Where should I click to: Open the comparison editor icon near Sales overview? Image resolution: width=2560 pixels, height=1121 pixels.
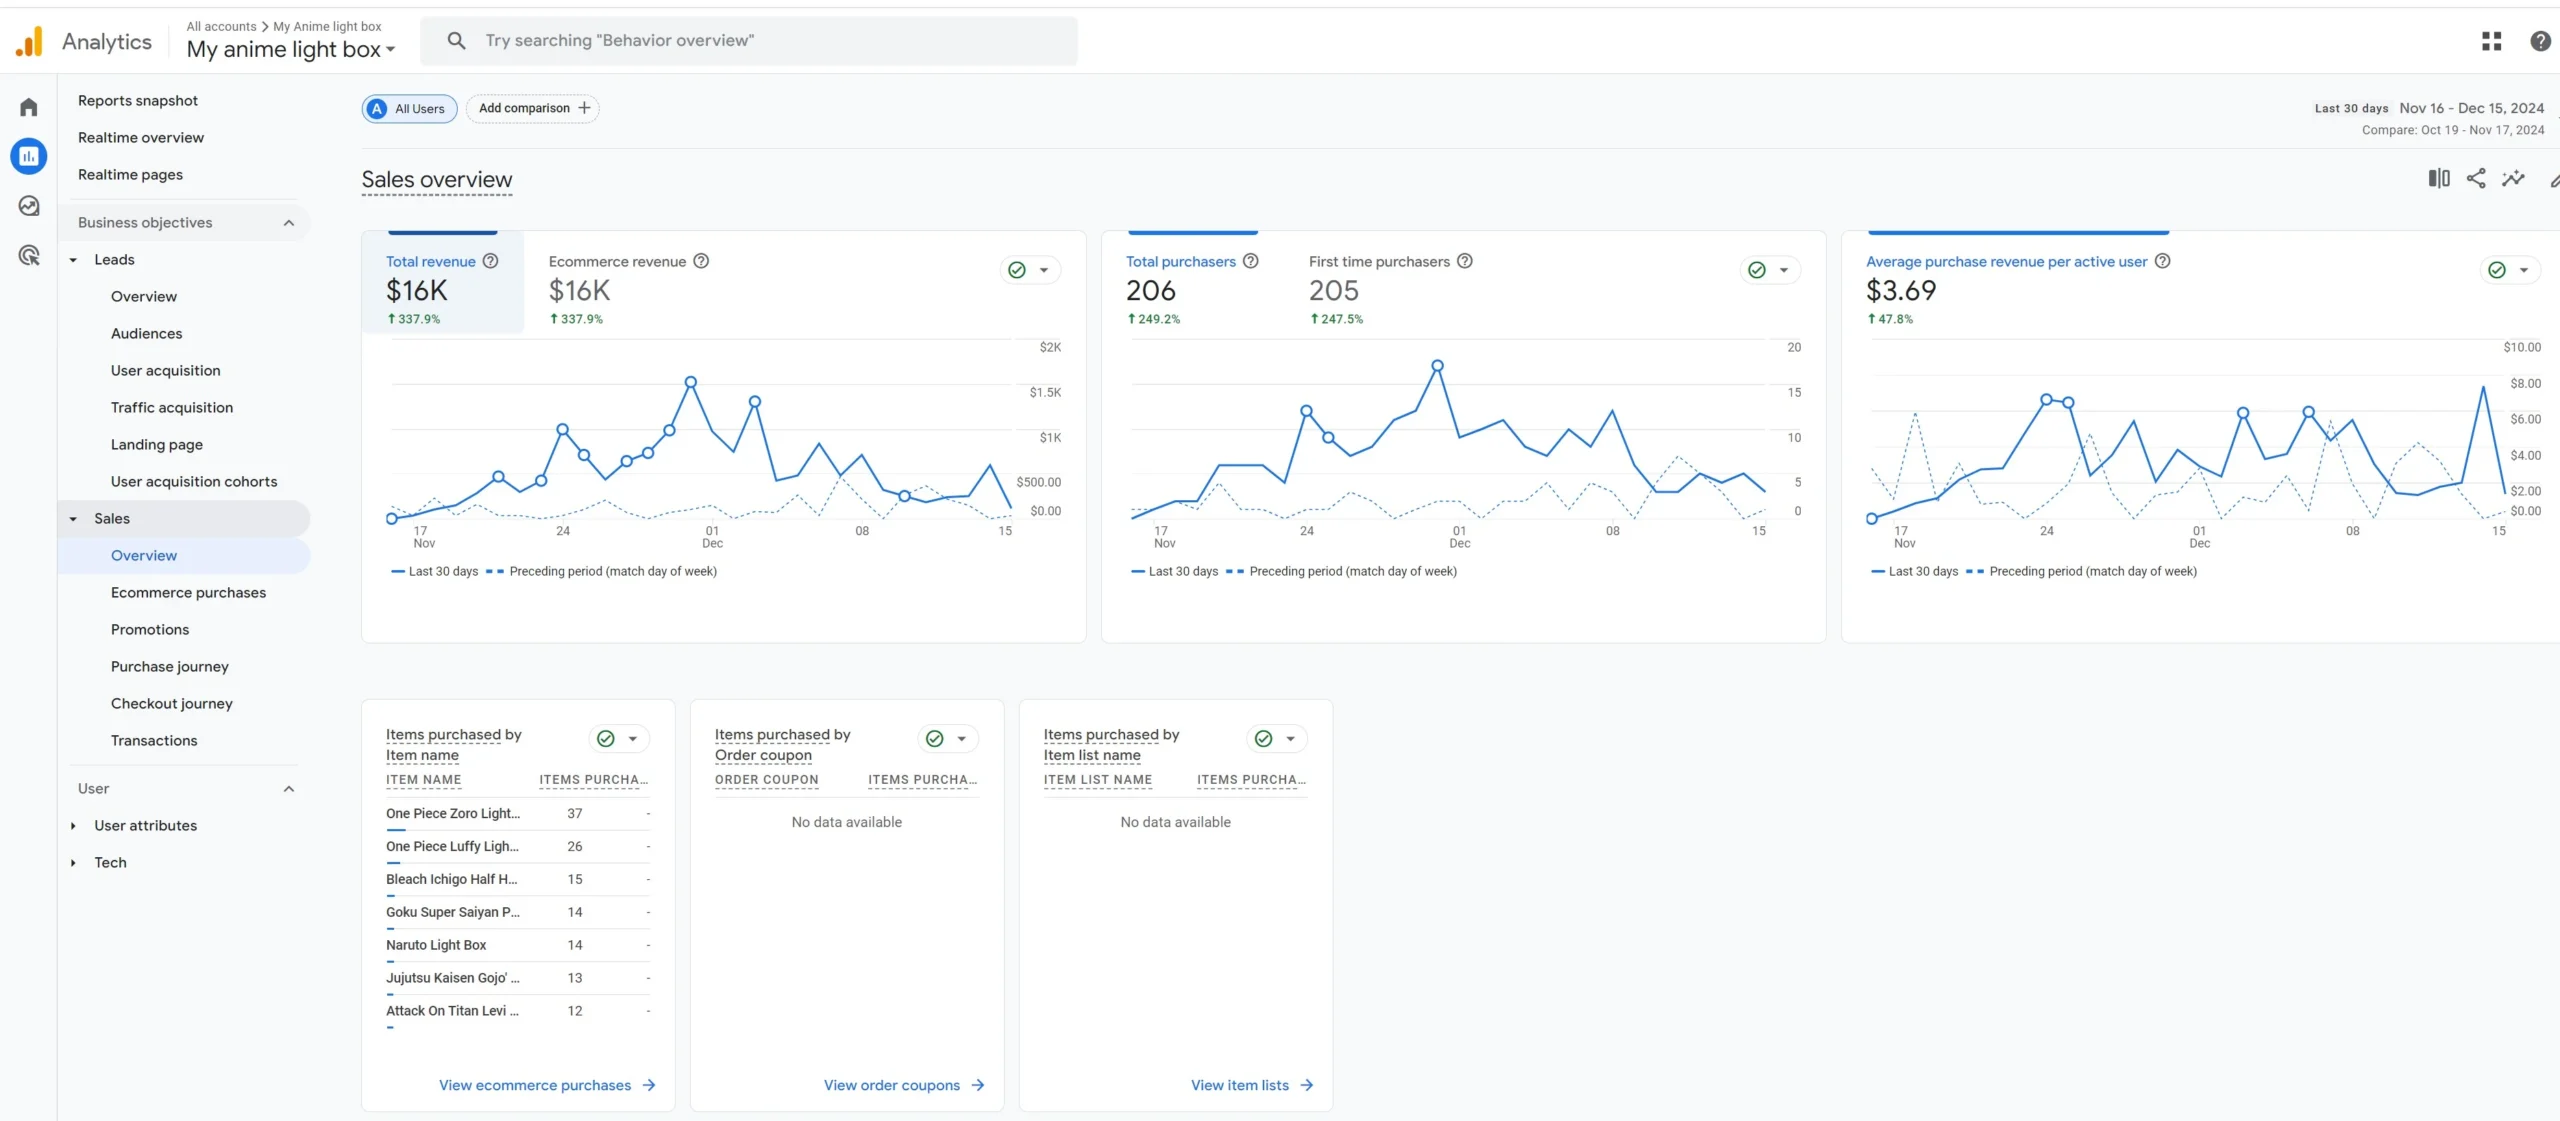(x=2438, y=177)
